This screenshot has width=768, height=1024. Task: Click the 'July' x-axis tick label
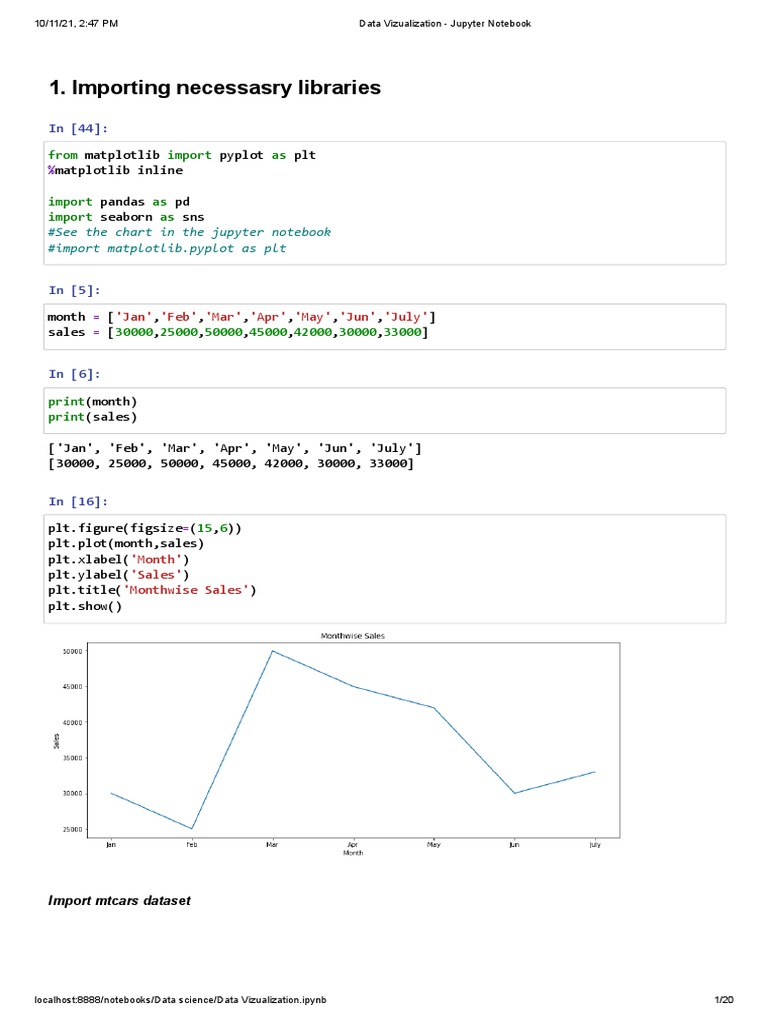click(x=595, y=845)
